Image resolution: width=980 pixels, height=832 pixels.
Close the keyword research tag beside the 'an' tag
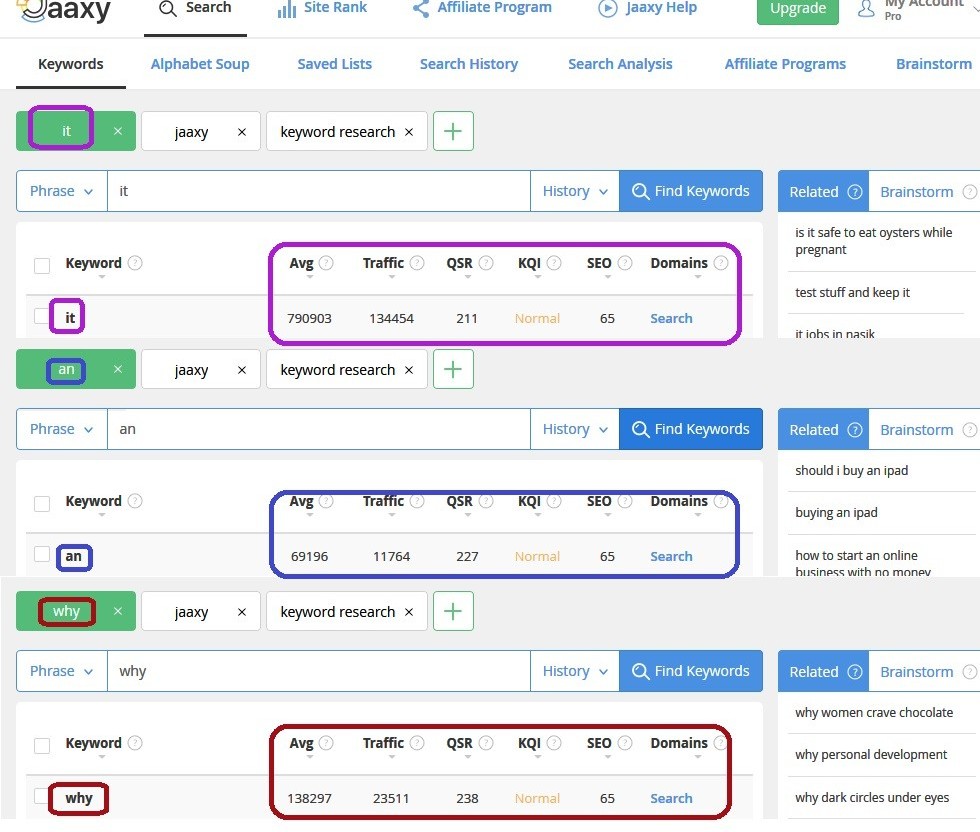click(x=409, y=370)
